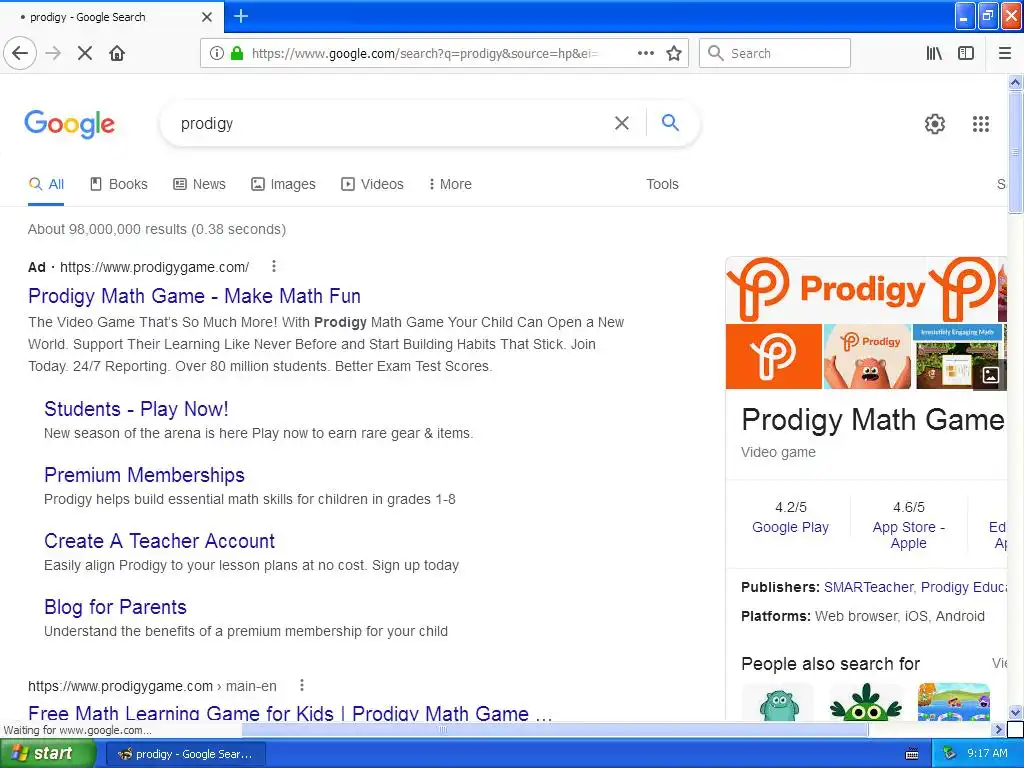Open the Create A Teacher Account link

(159, 541)
